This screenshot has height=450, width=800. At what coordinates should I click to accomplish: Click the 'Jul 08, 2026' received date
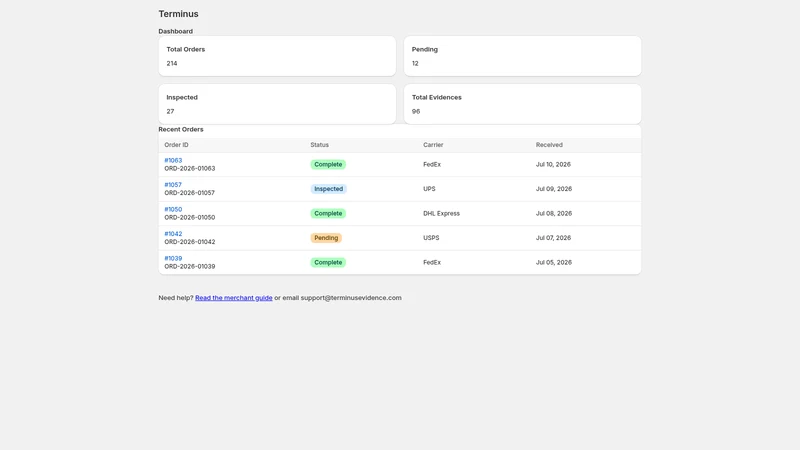pyautogui.click(x=554, y=213)
